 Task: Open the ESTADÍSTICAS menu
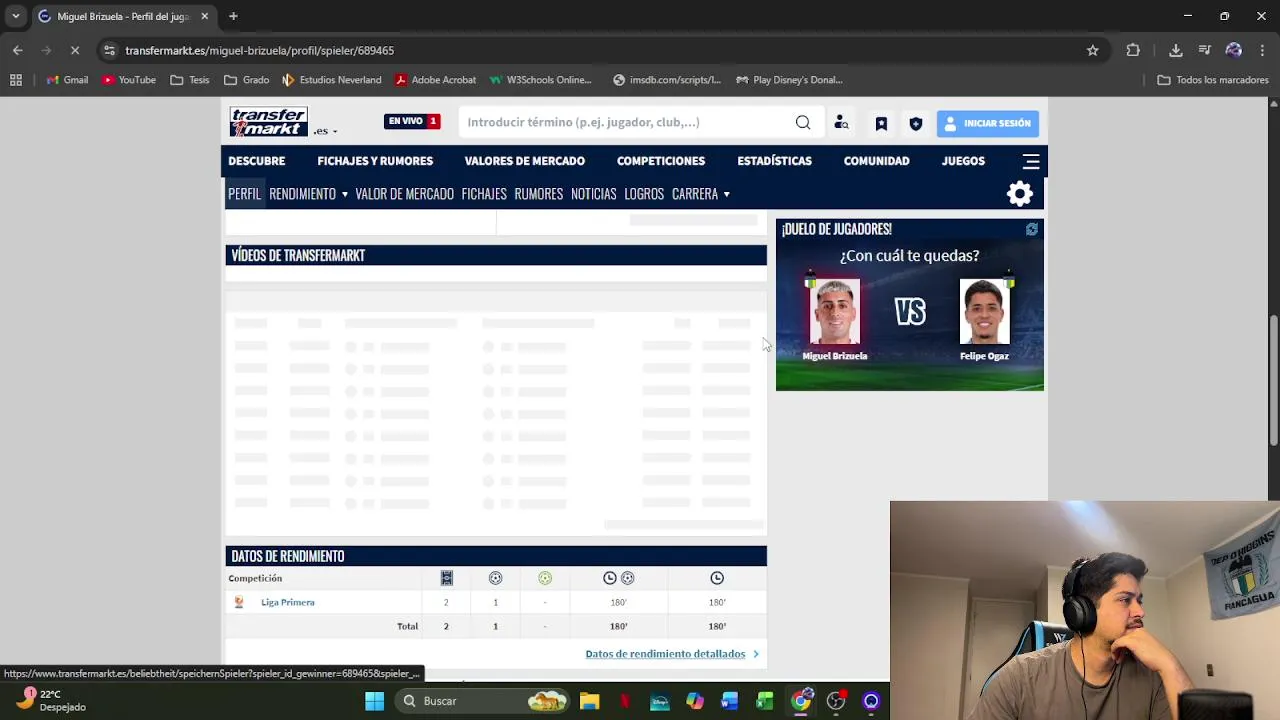click(774, 161)
